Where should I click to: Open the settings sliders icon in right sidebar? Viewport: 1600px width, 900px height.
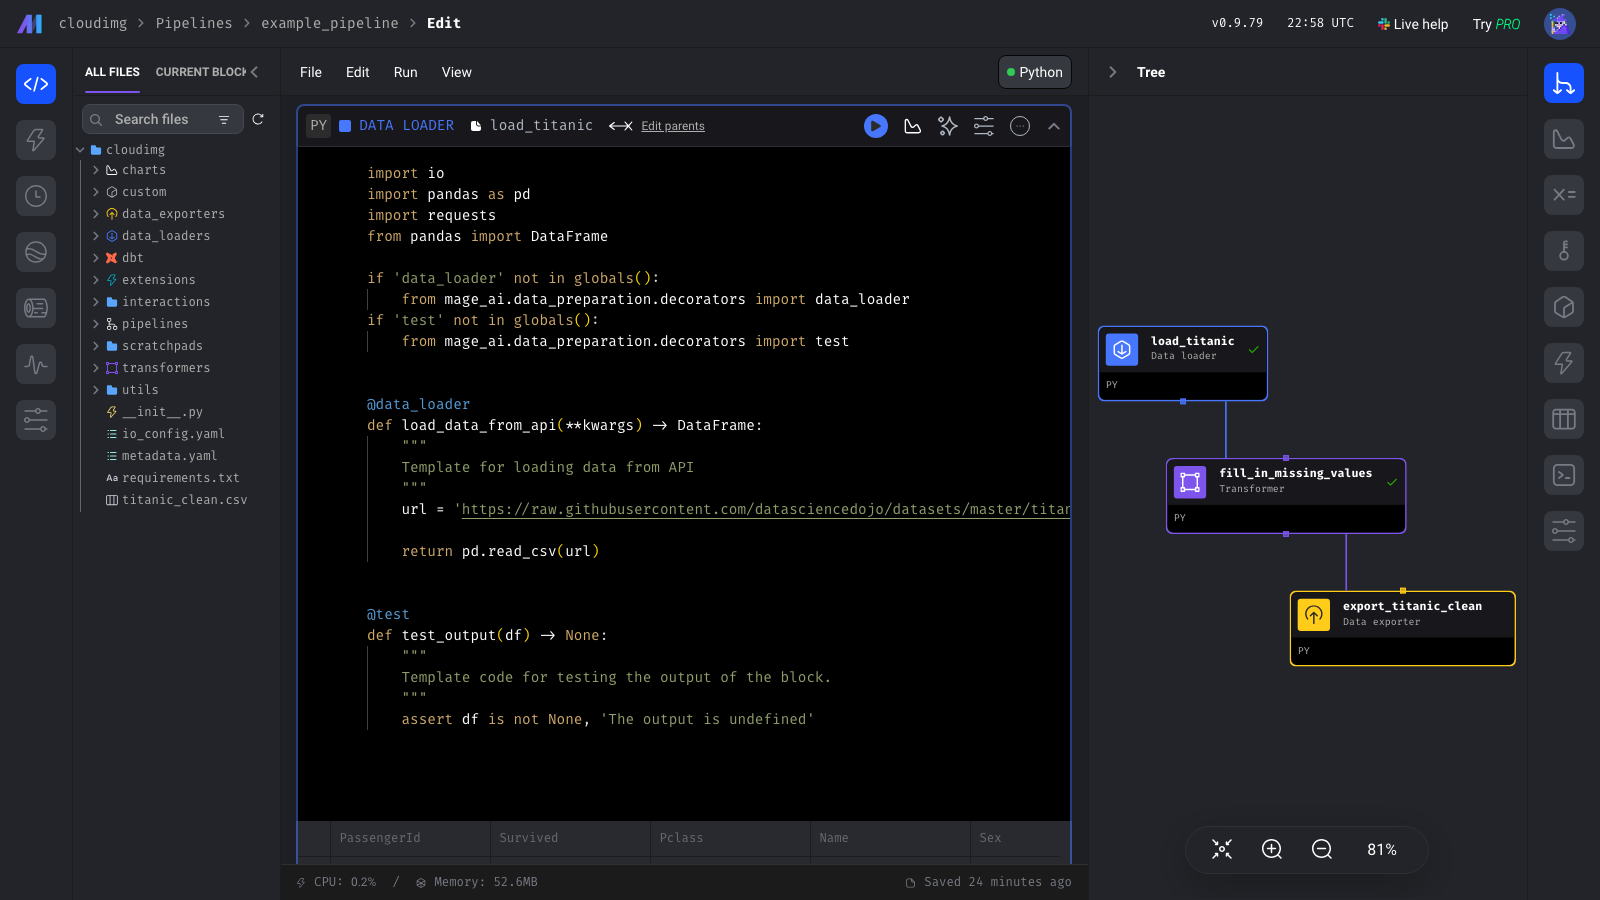tap(1564, 531)
